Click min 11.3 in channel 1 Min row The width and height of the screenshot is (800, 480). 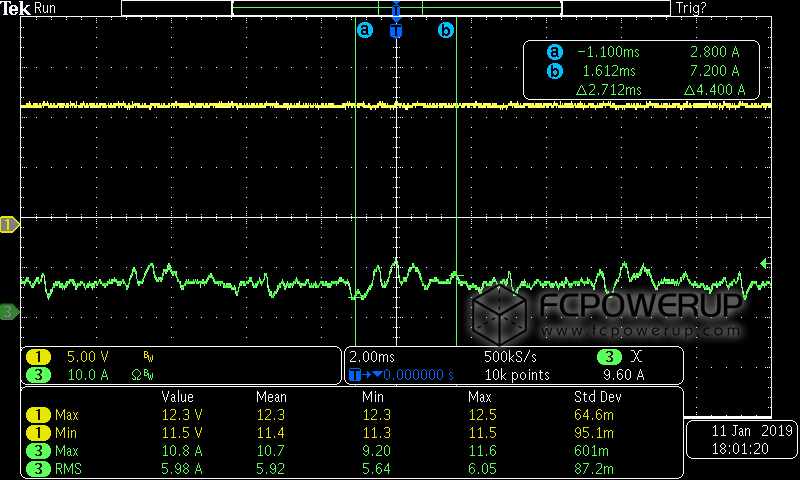click(377, 433)
